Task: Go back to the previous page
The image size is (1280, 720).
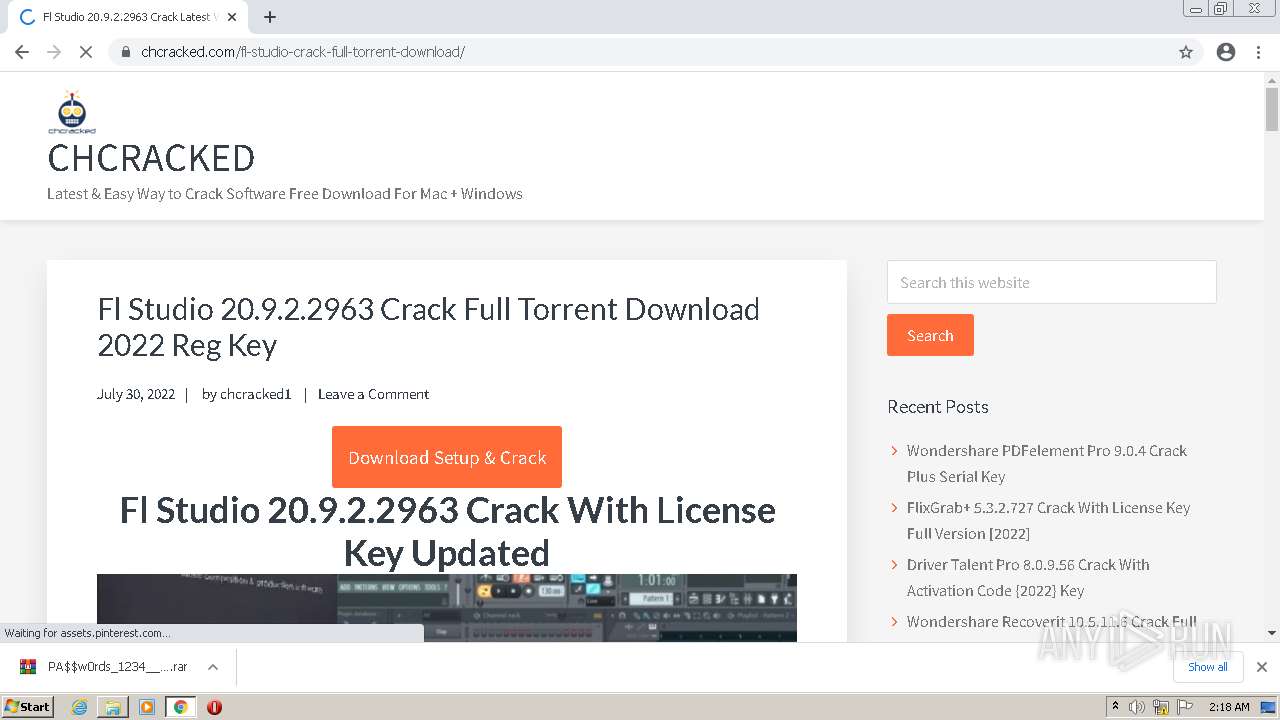Action: [x=22, y=52]
